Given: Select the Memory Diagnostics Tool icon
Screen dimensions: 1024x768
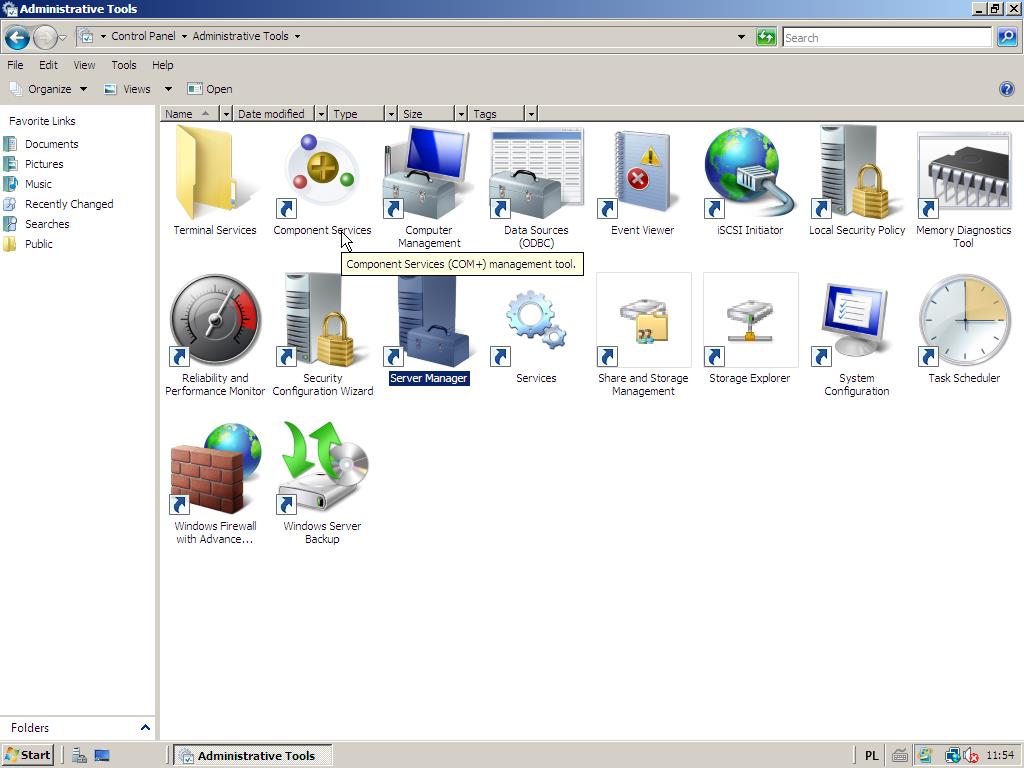Looking at the screenshot, I should click(x=963, y=175).
